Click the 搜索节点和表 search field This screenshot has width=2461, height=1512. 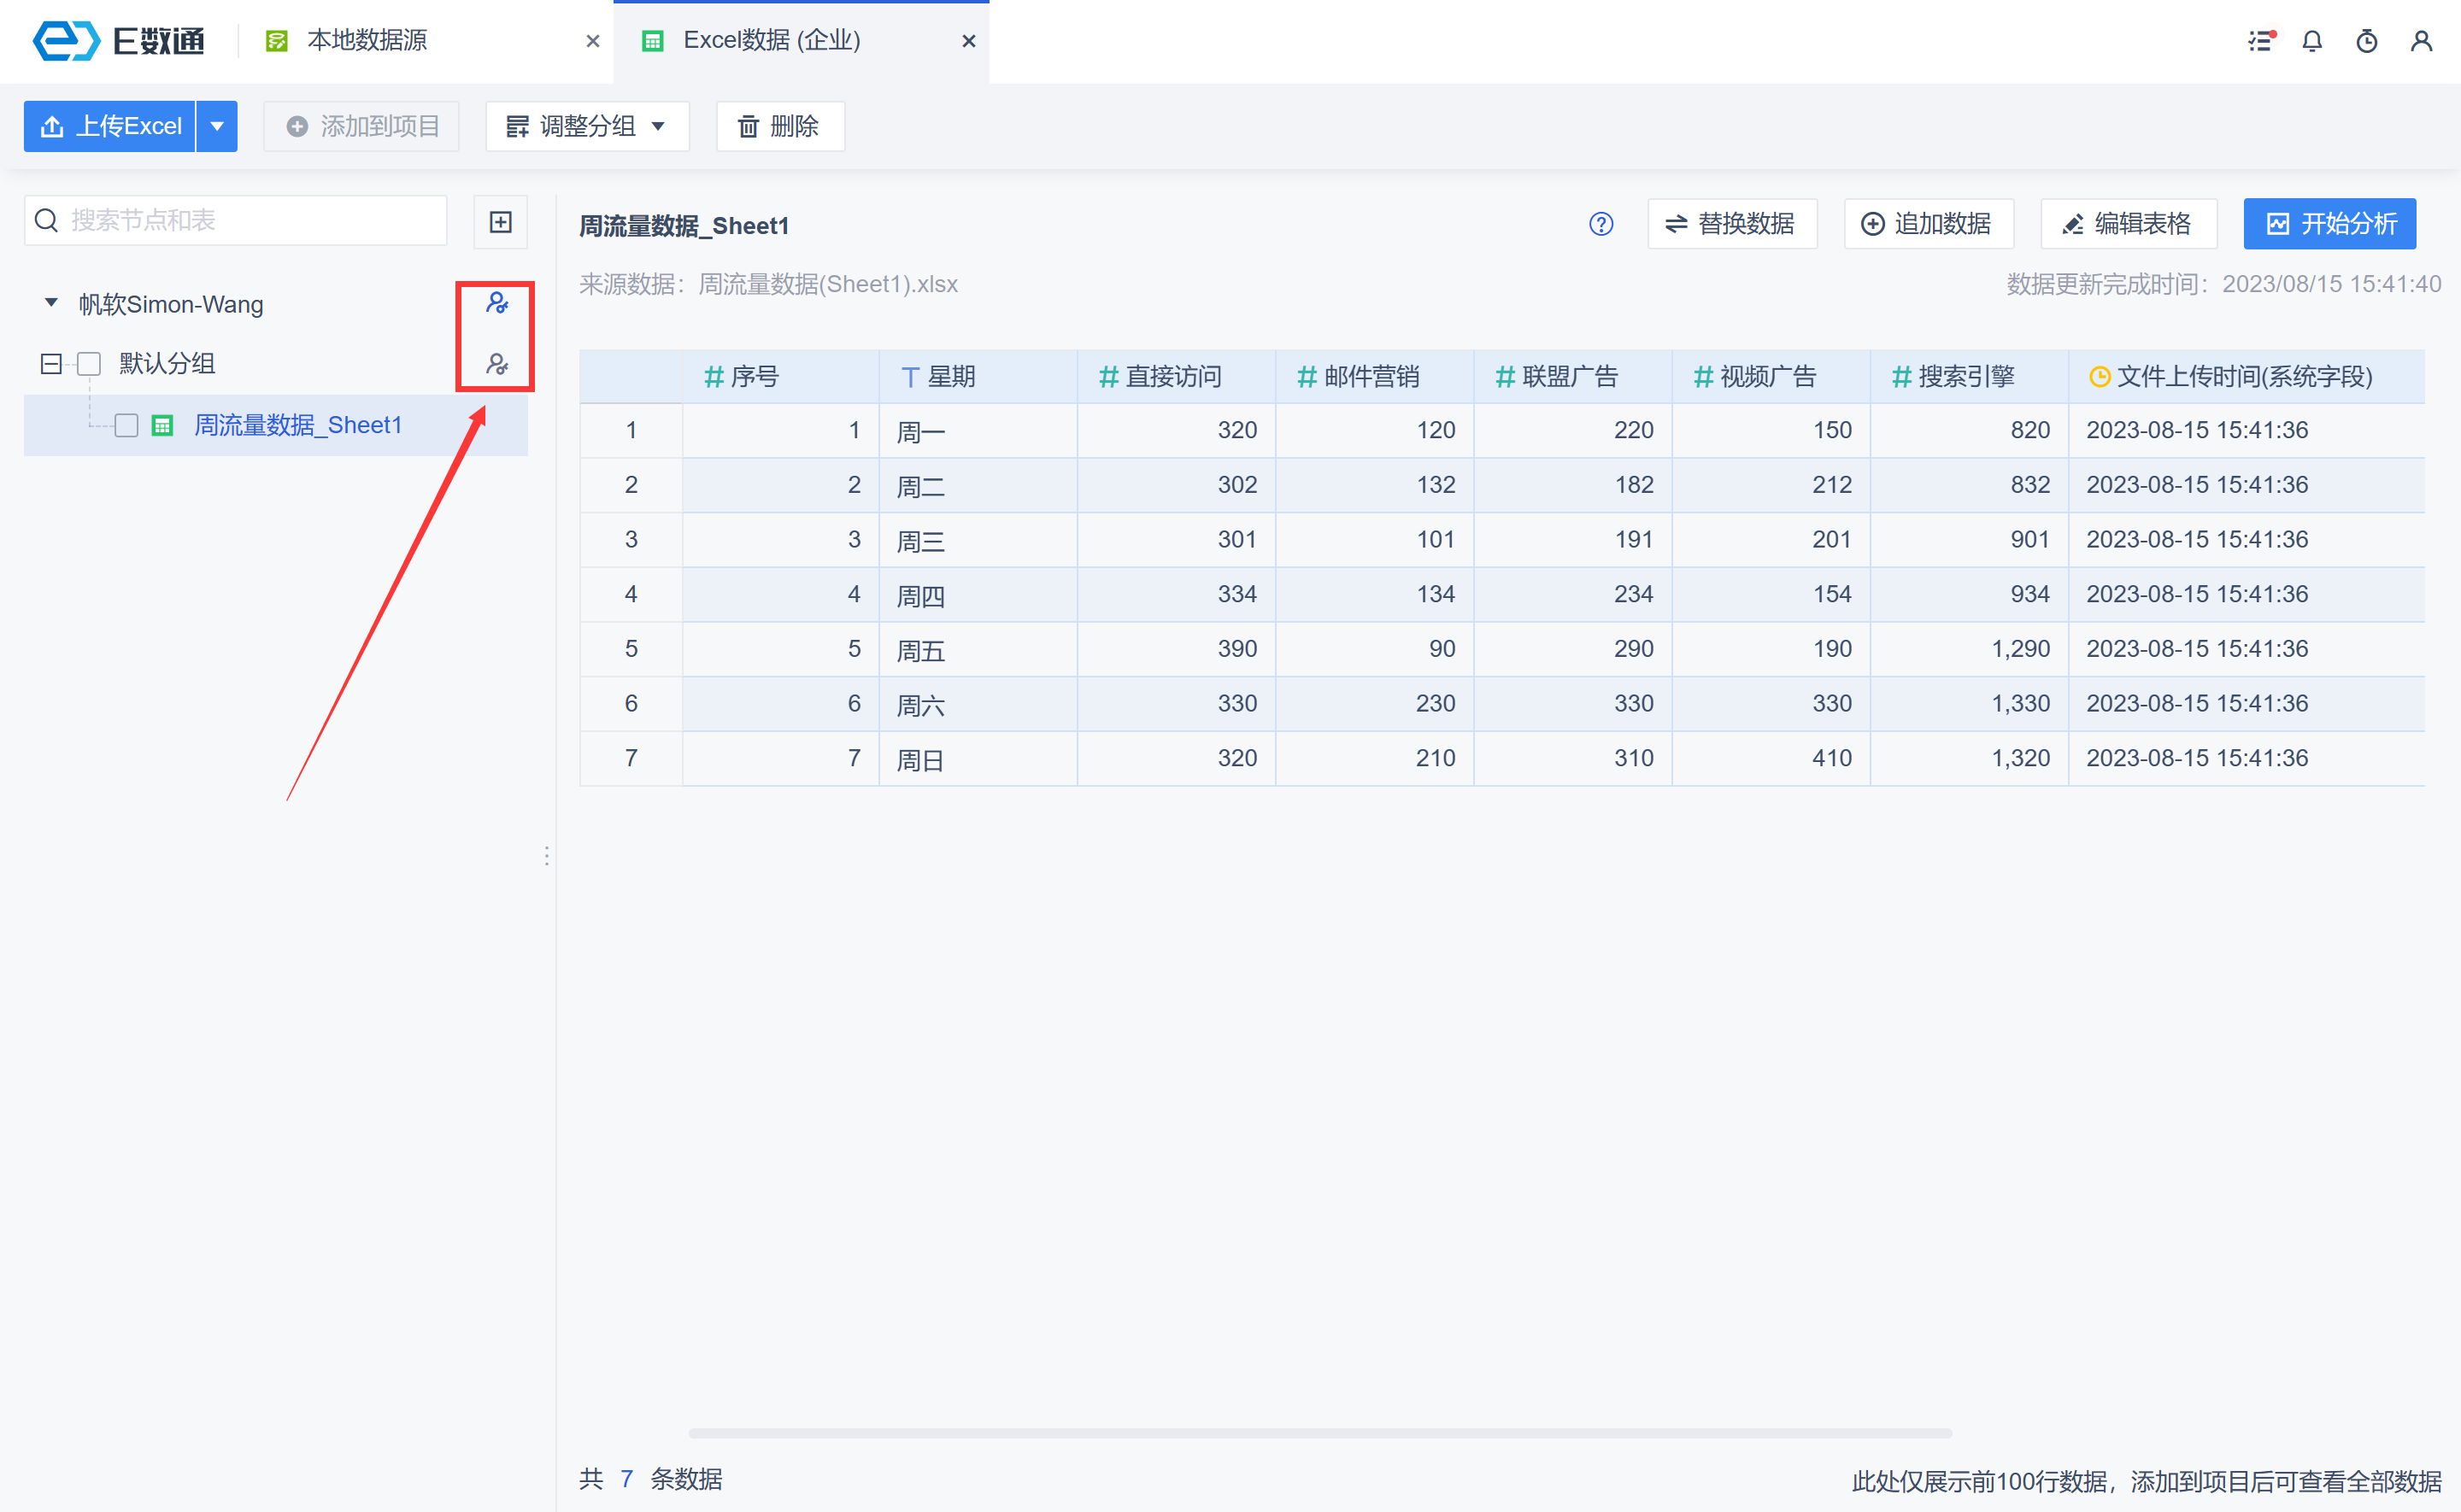250,221
